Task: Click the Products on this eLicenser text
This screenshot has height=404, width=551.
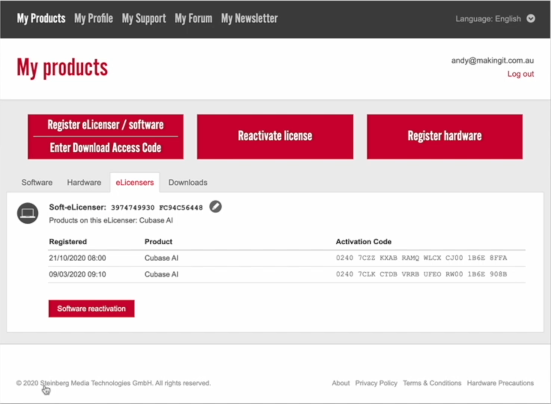Action: pos(111,220)
